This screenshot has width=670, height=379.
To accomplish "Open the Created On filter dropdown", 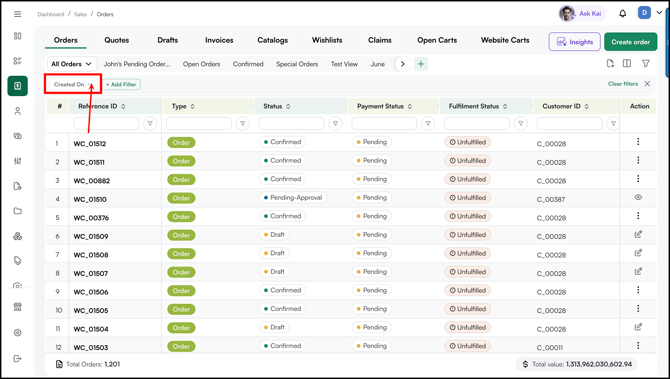I will tap(73, 84).
